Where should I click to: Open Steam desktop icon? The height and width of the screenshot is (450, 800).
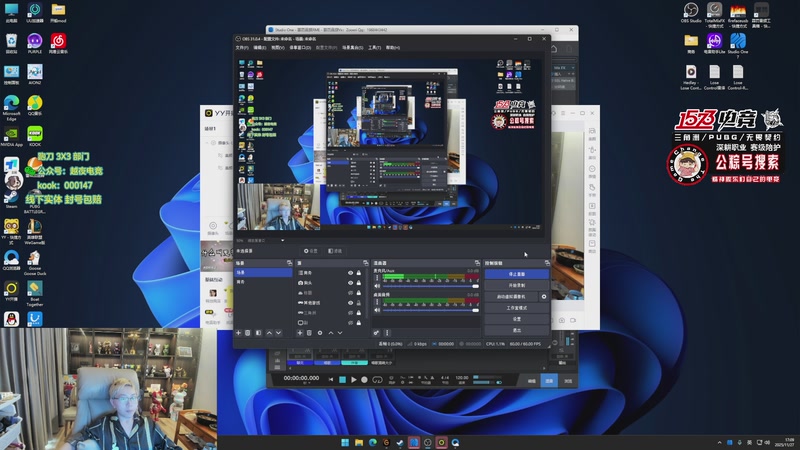pos(11,196)
